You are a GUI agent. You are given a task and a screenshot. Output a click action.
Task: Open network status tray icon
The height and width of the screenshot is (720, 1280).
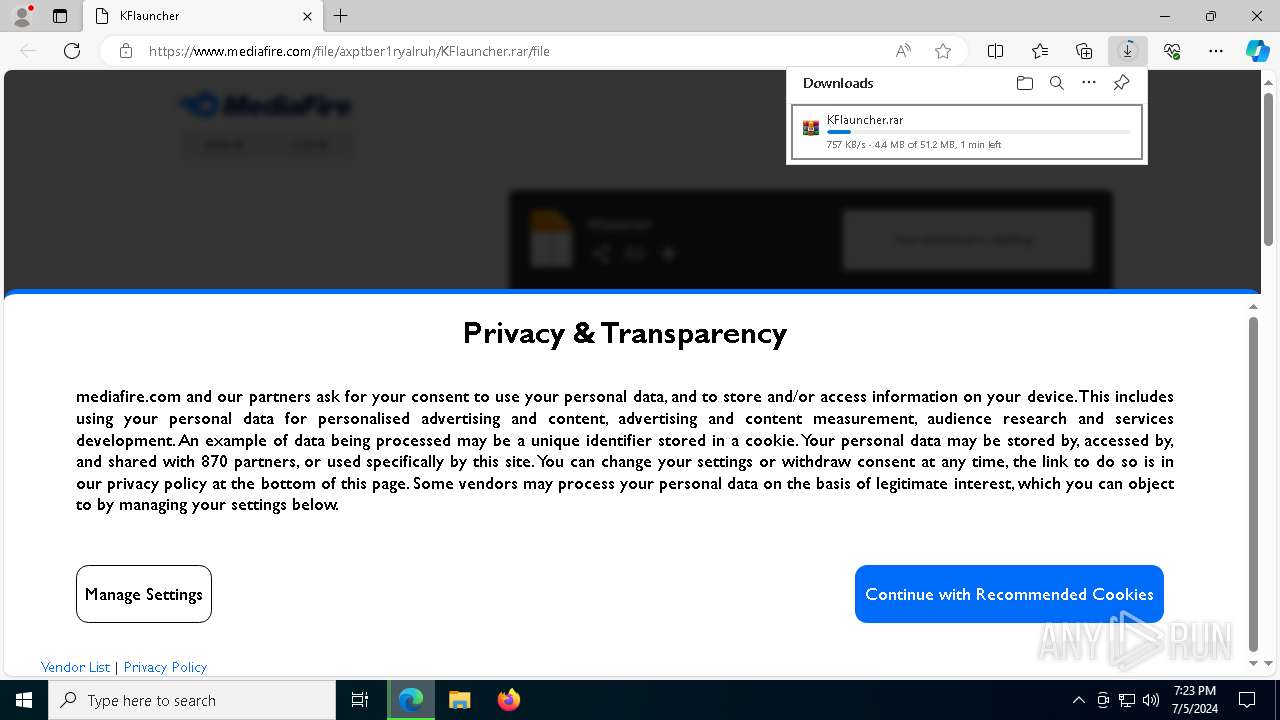pos(1127,700)
